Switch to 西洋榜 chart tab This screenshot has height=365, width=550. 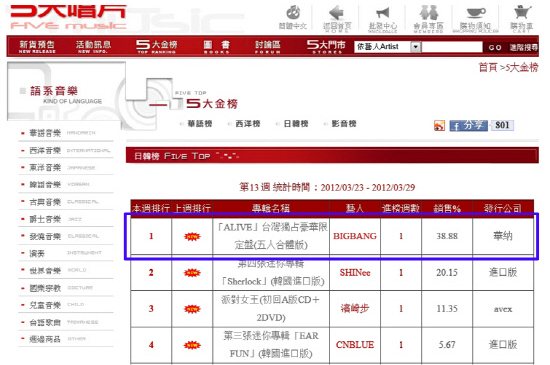[248, 124]
